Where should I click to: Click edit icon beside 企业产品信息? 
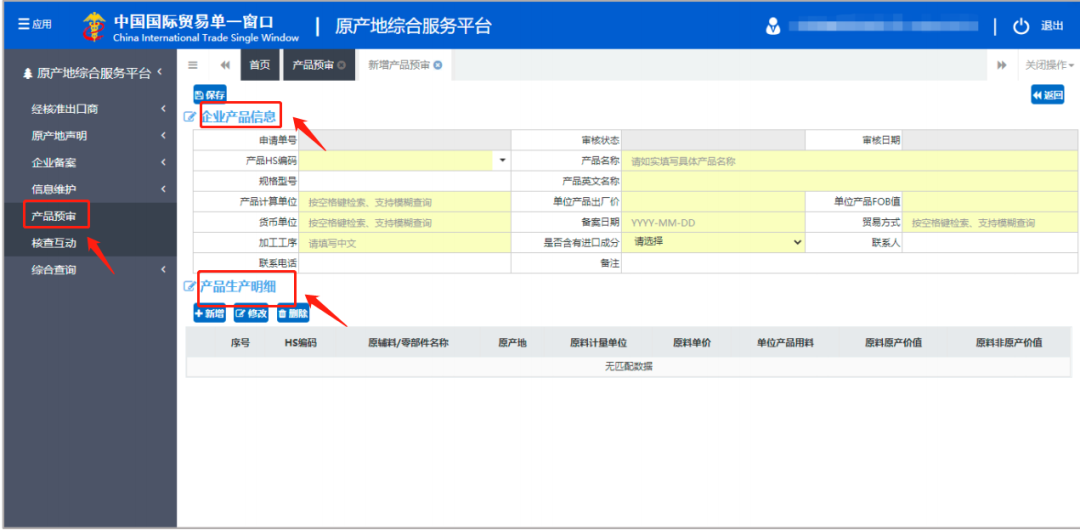(x=189, y=117)
